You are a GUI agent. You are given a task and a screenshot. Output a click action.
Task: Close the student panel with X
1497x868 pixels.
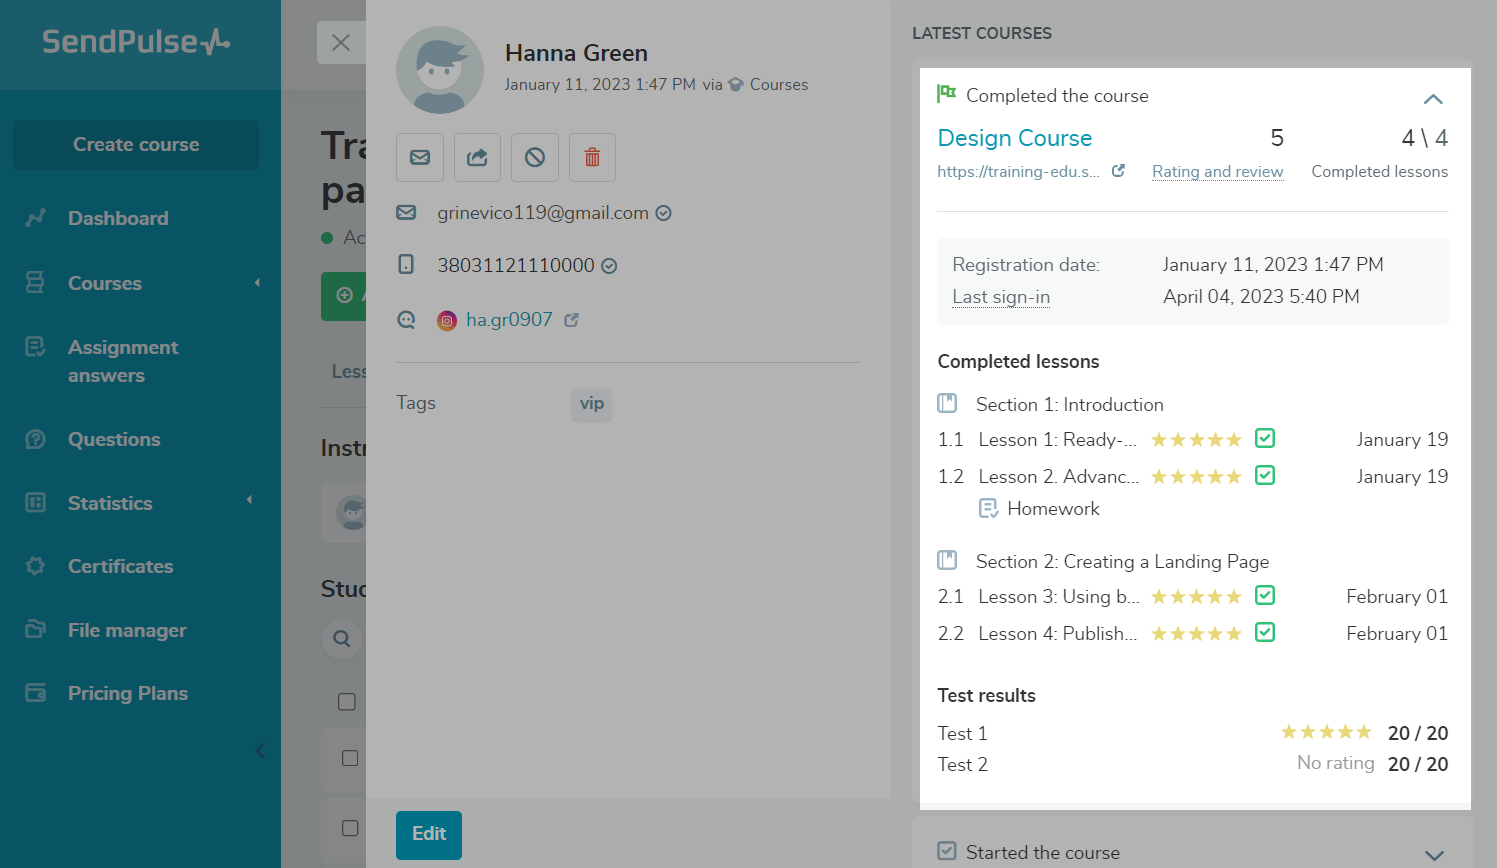pyautogui.click(x=340, y=42)
